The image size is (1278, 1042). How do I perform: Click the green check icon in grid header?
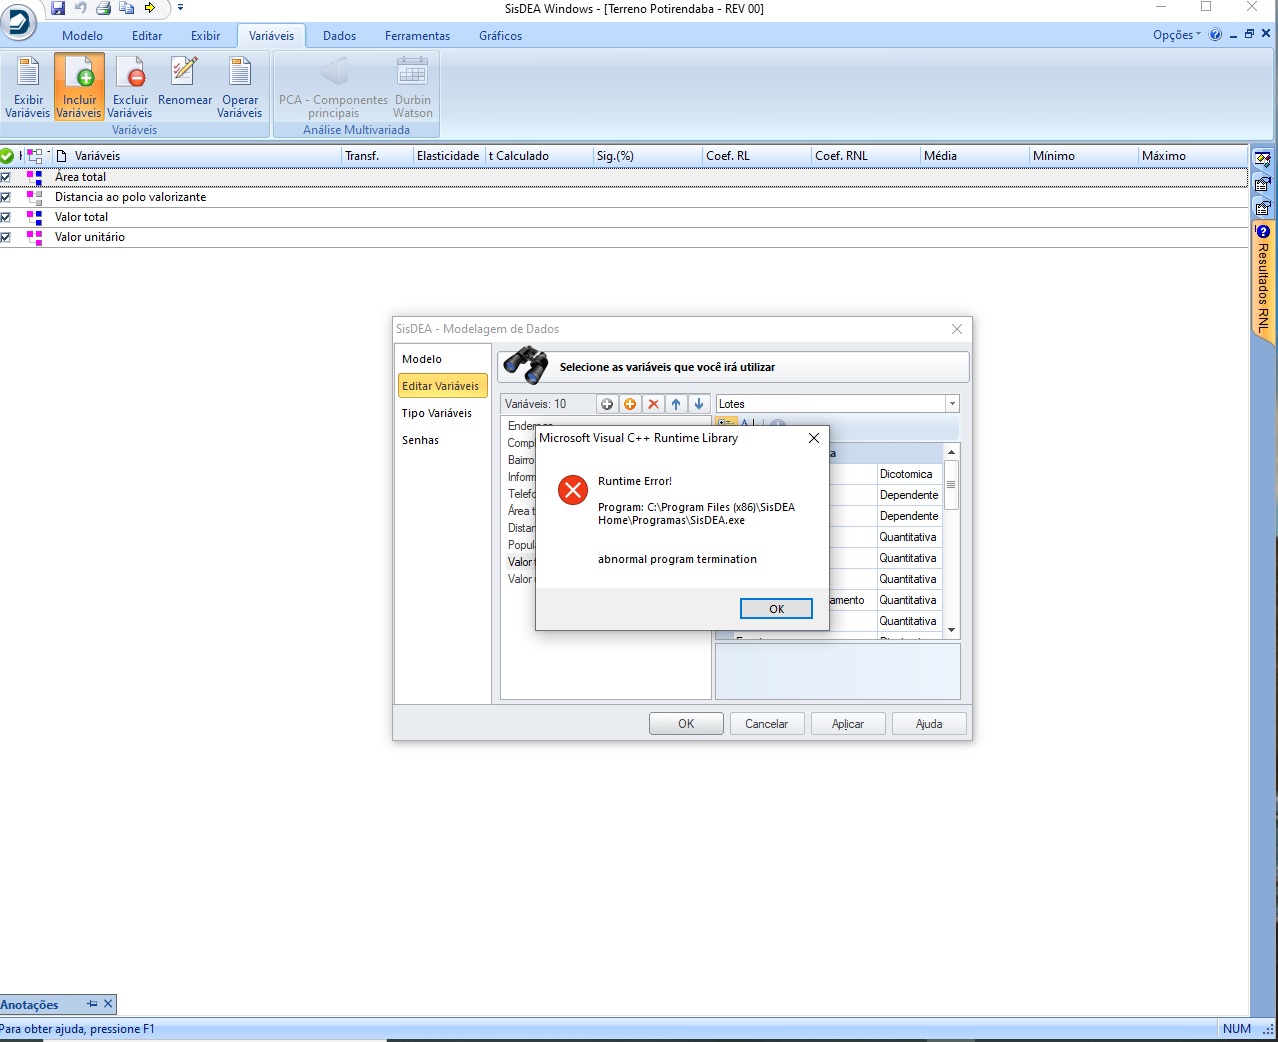[x=7, y=156]
